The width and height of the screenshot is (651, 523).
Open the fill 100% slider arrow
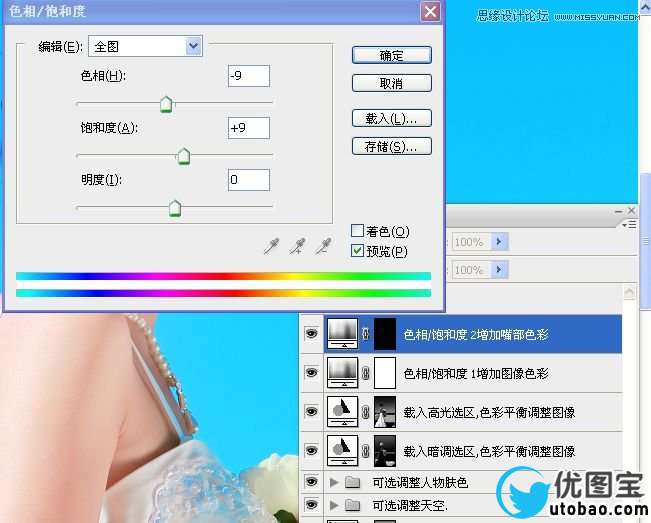click(x=499, y=270)
